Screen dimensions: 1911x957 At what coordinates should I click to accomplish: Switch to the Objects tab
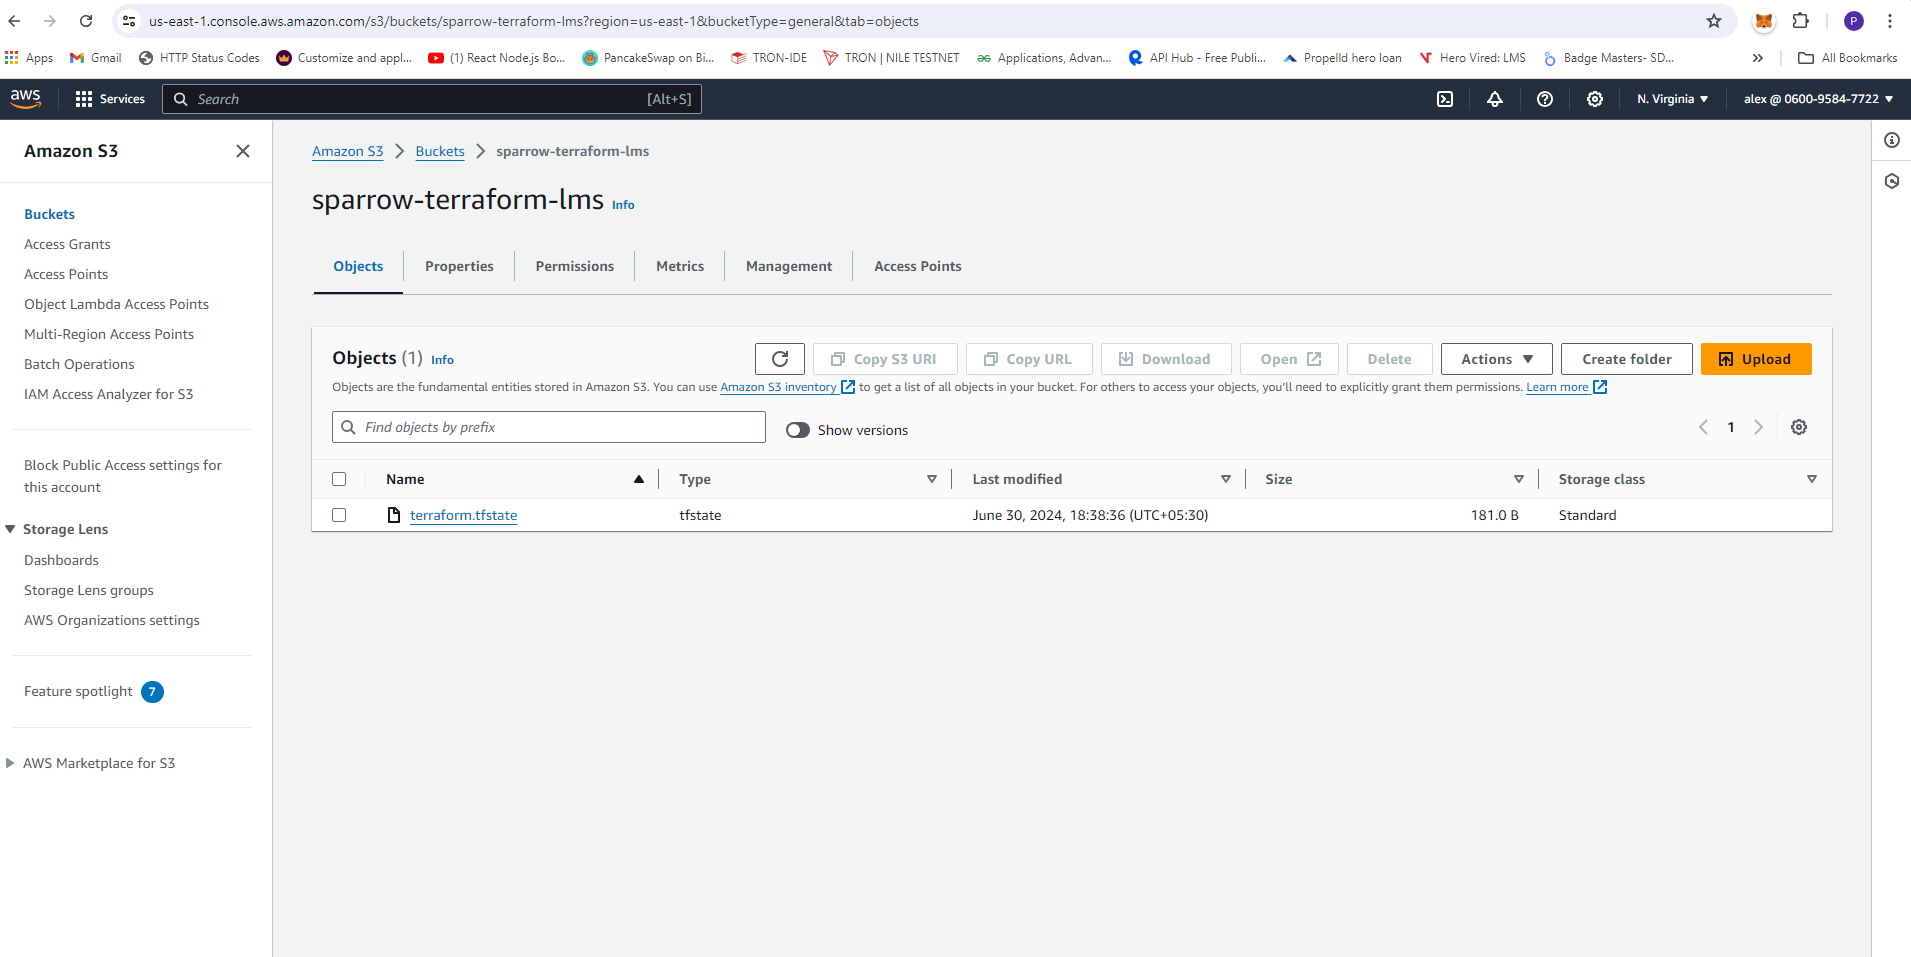point(358,266)
